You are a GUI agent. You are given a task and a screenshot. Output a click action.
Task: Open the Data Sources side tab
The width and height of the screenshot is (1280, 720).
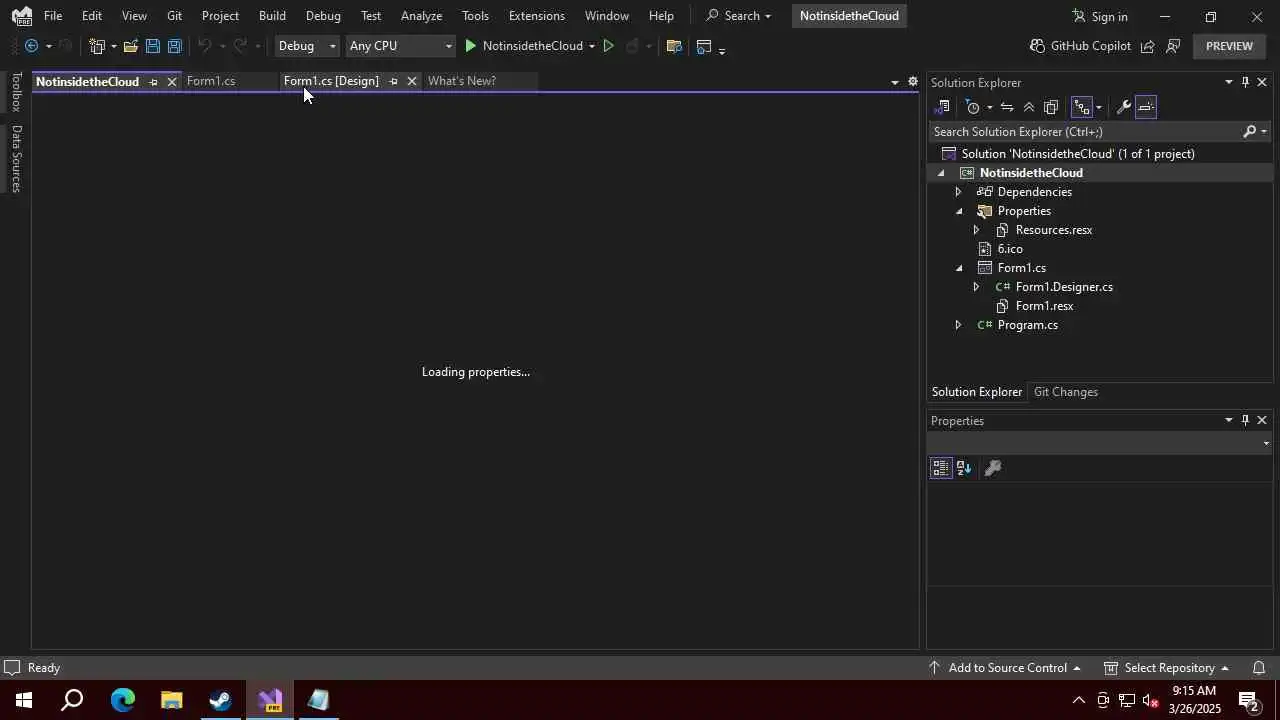pos(16,158)
